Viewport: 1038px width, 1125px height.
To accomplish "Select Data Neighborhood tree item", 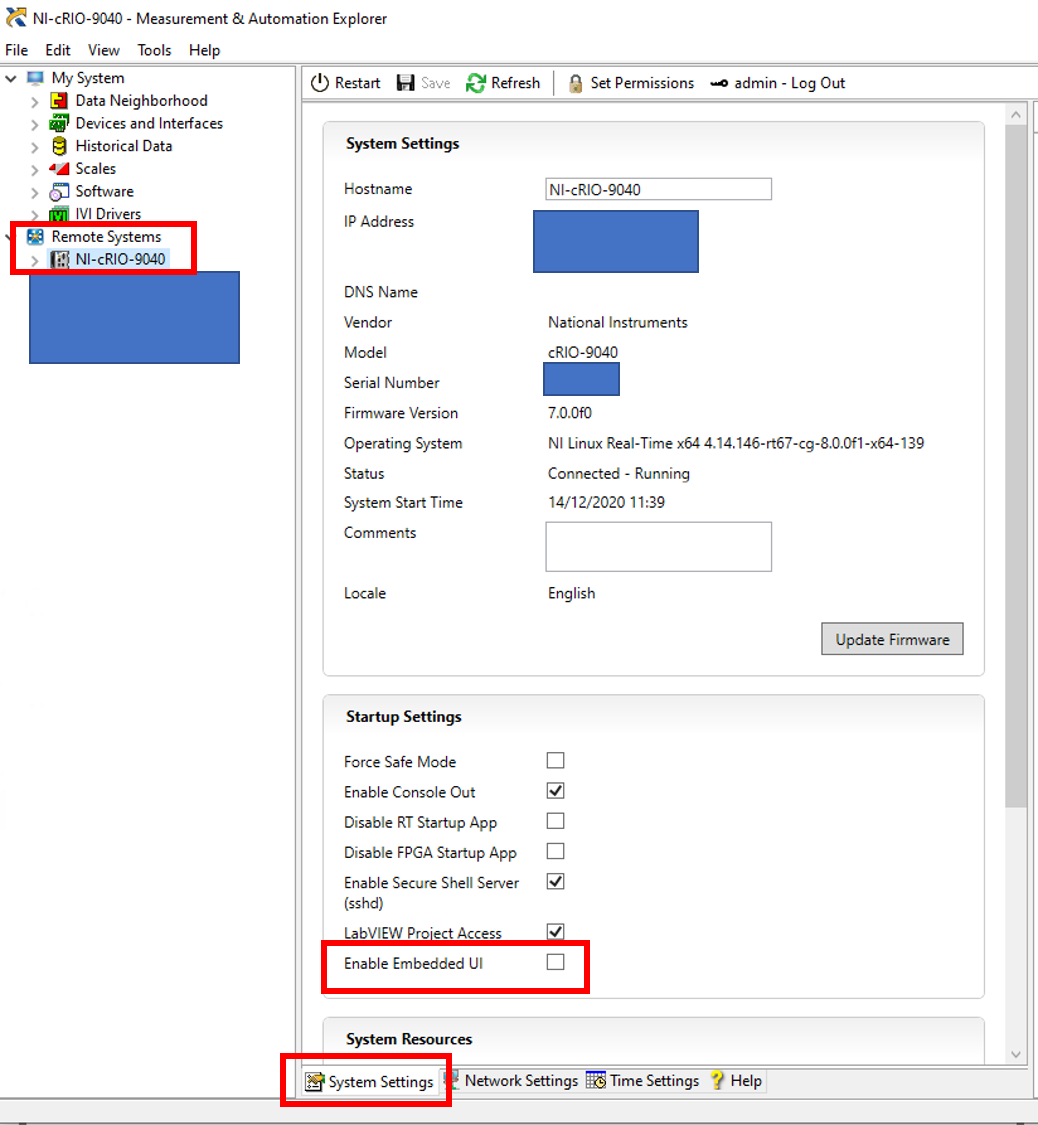I will point(141,100).
